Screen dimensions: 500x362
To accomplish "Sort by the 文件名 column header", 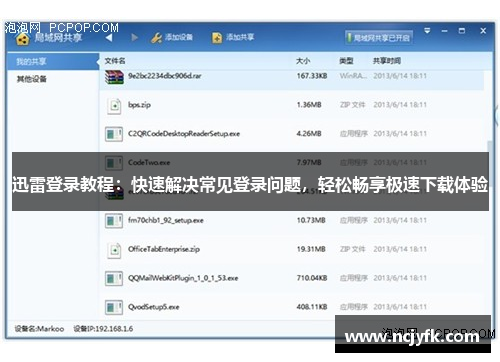I will click(115, 61).
